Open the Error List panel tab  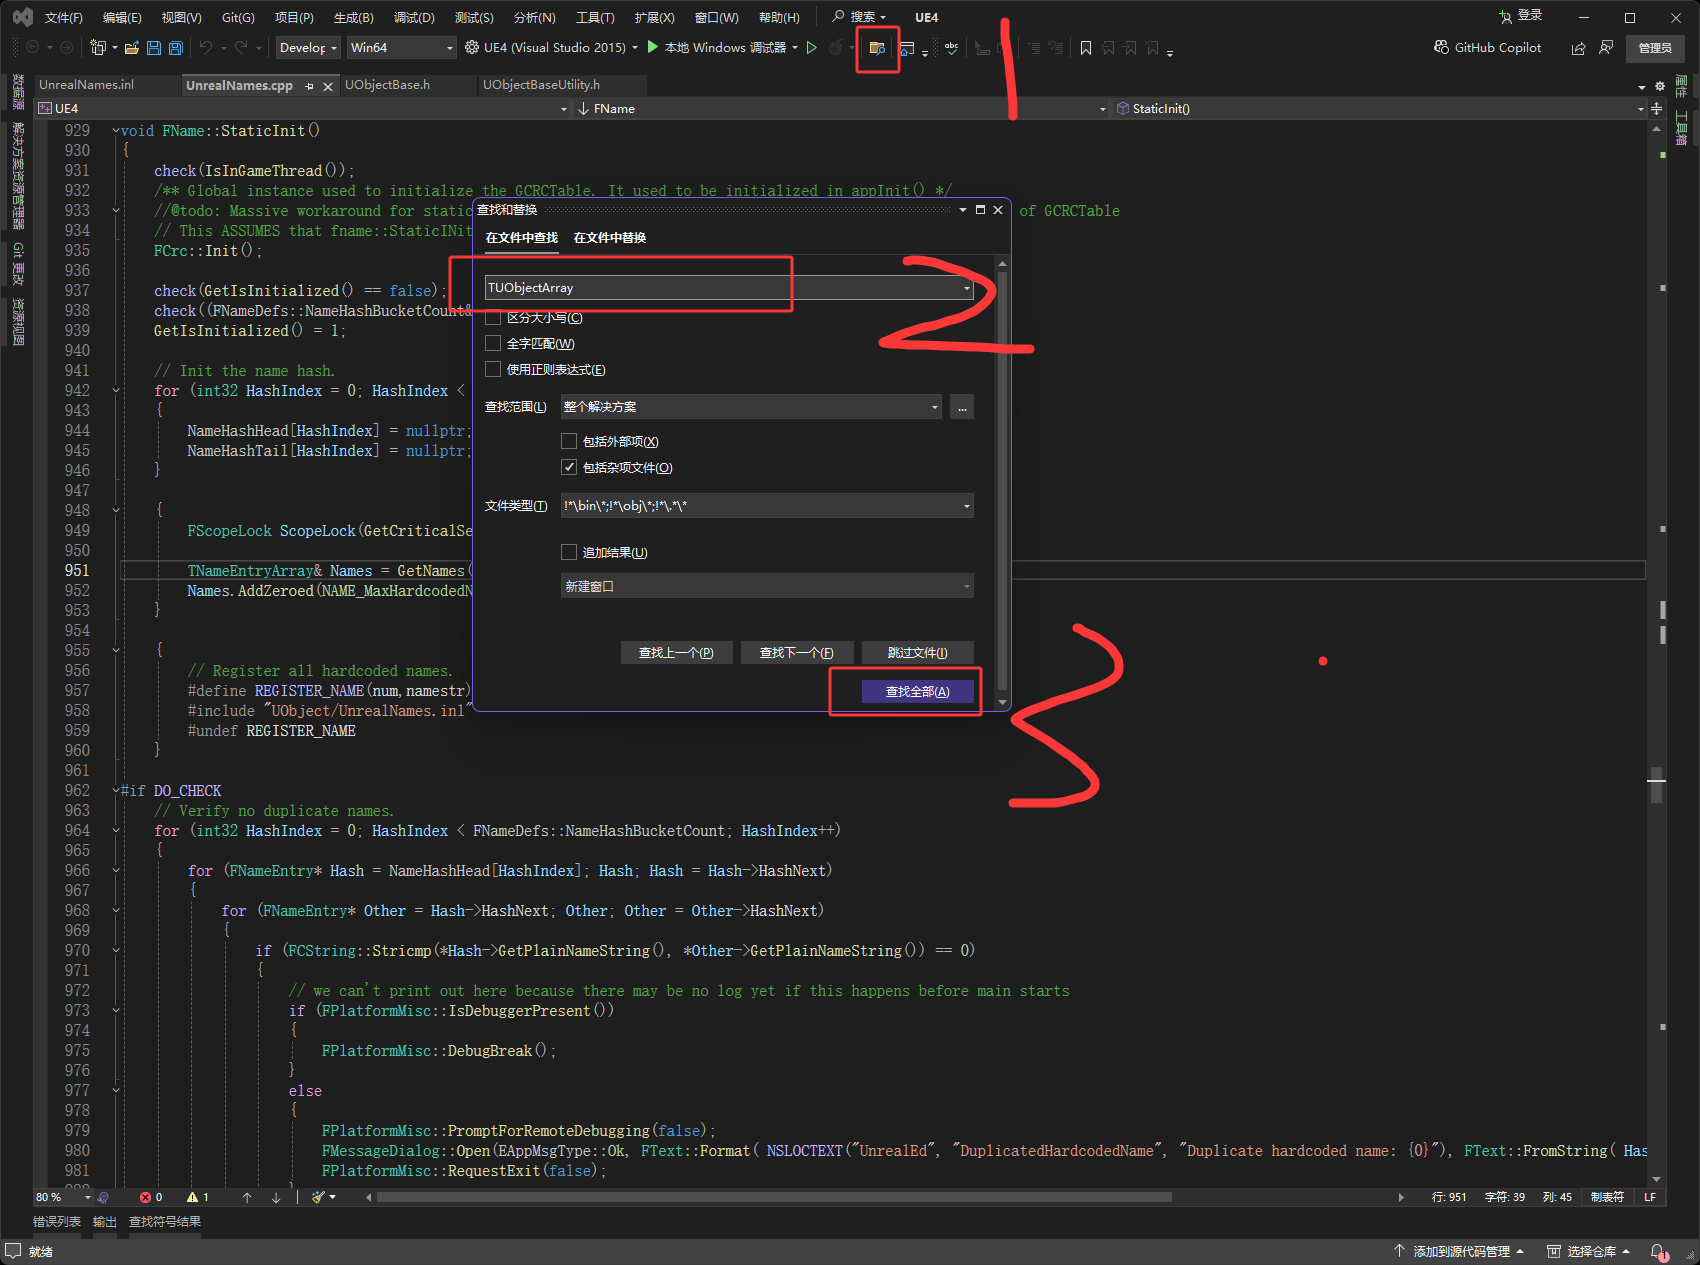pos(57,1221)
